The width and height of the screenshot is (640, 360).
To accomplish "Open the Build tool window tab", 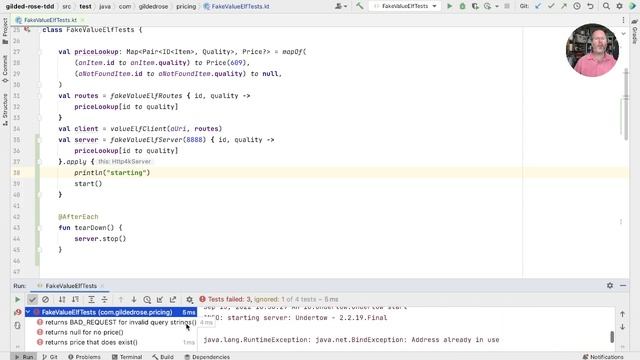I will click(163, 357).
